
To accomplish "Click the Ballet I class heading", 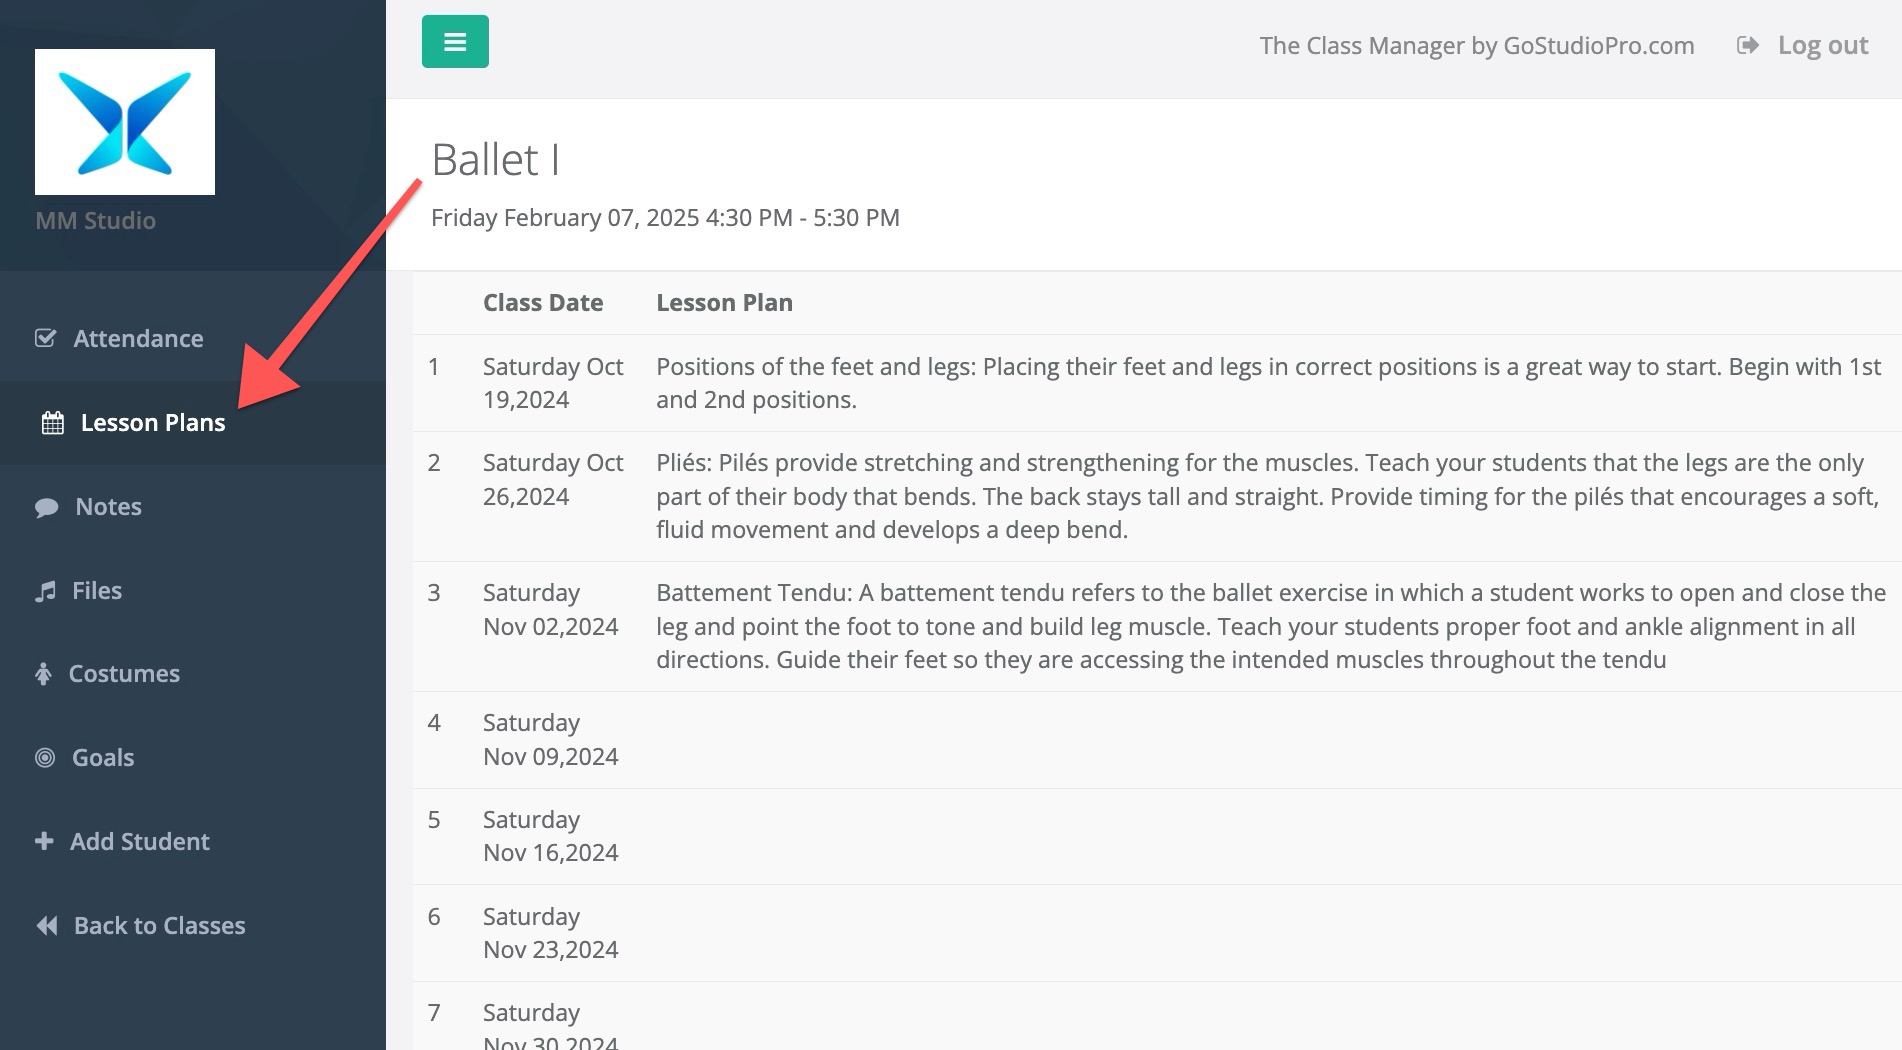I will click(495, 160).
